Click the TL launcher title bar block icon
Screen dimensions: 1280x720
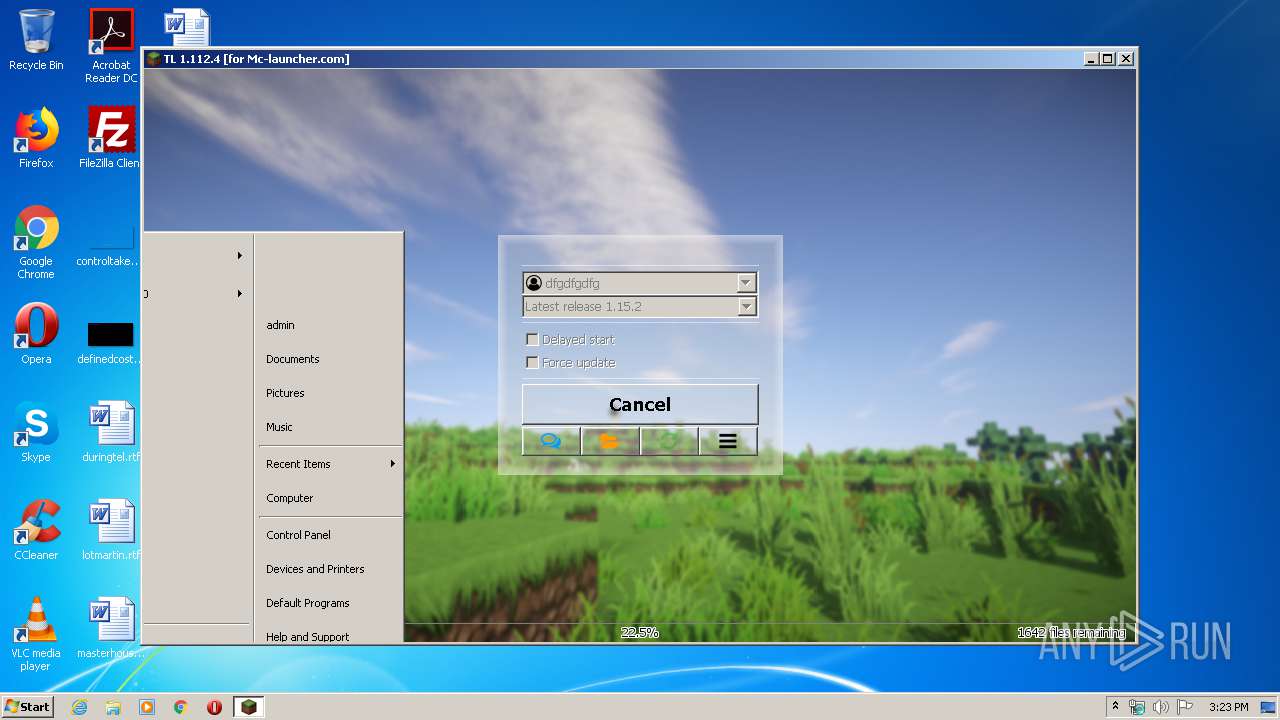153,59
